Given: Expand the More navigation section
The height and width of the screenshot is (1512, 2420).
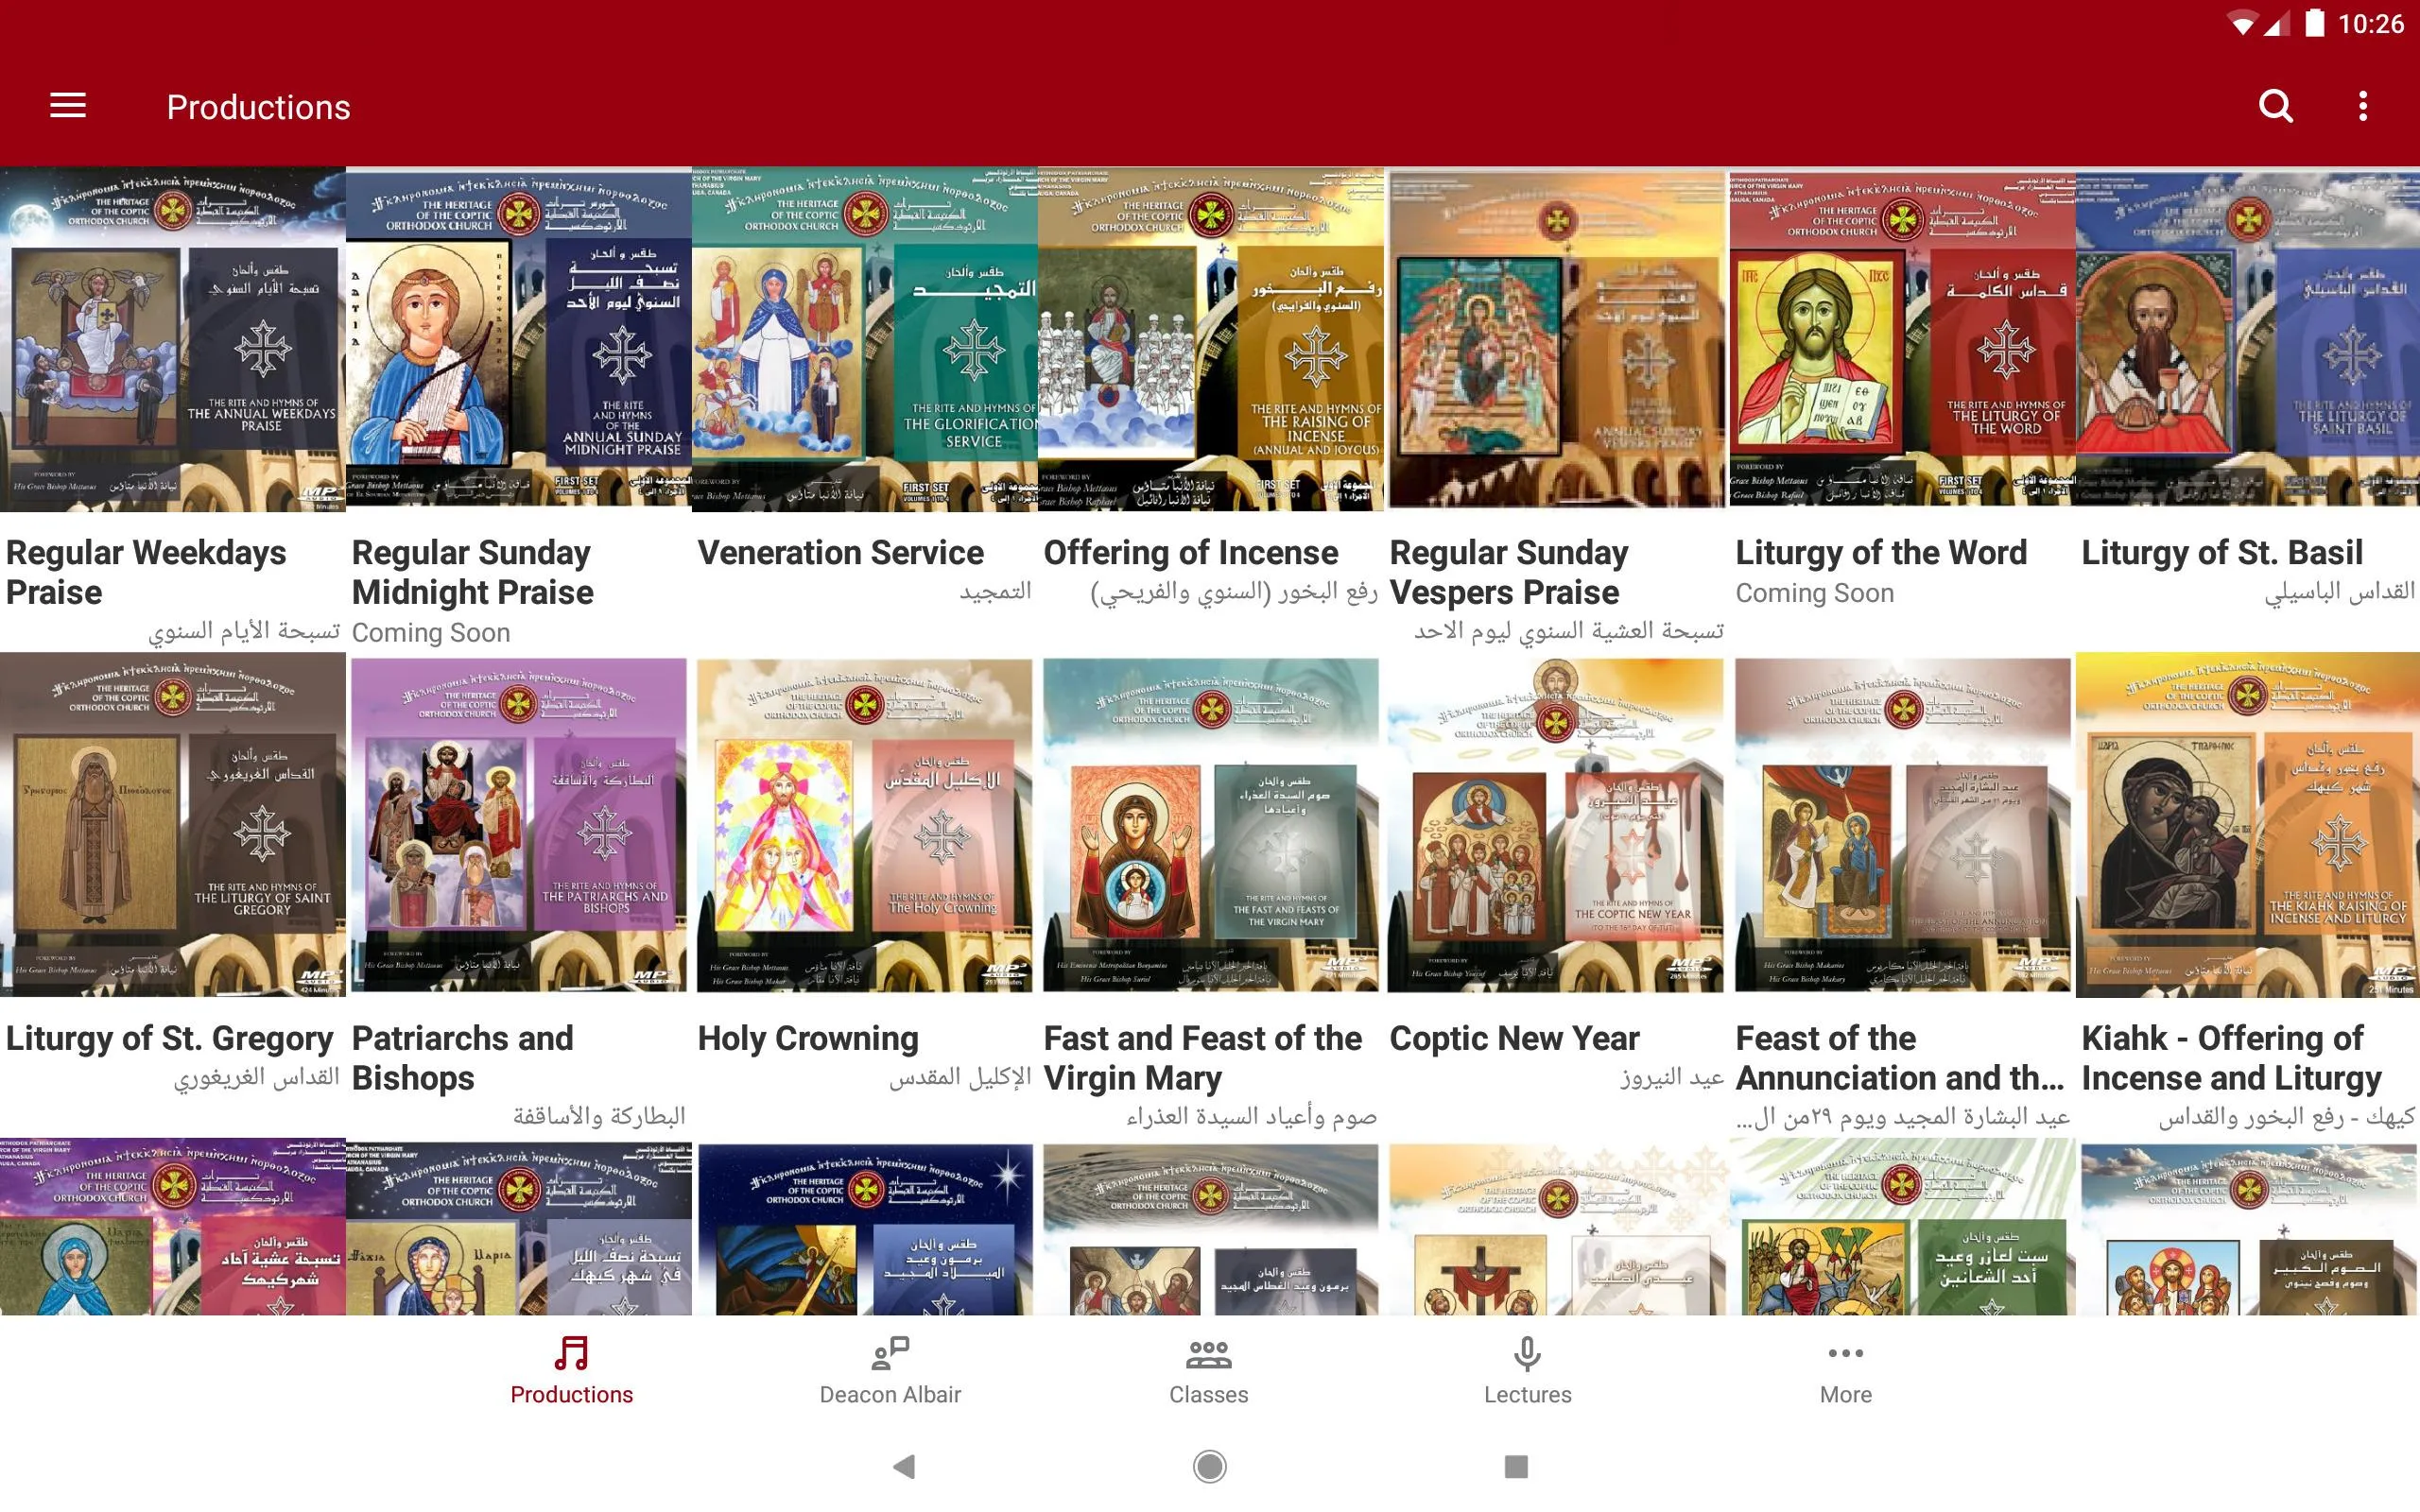Looking at the screenshot, I should pos(1845,1373).
